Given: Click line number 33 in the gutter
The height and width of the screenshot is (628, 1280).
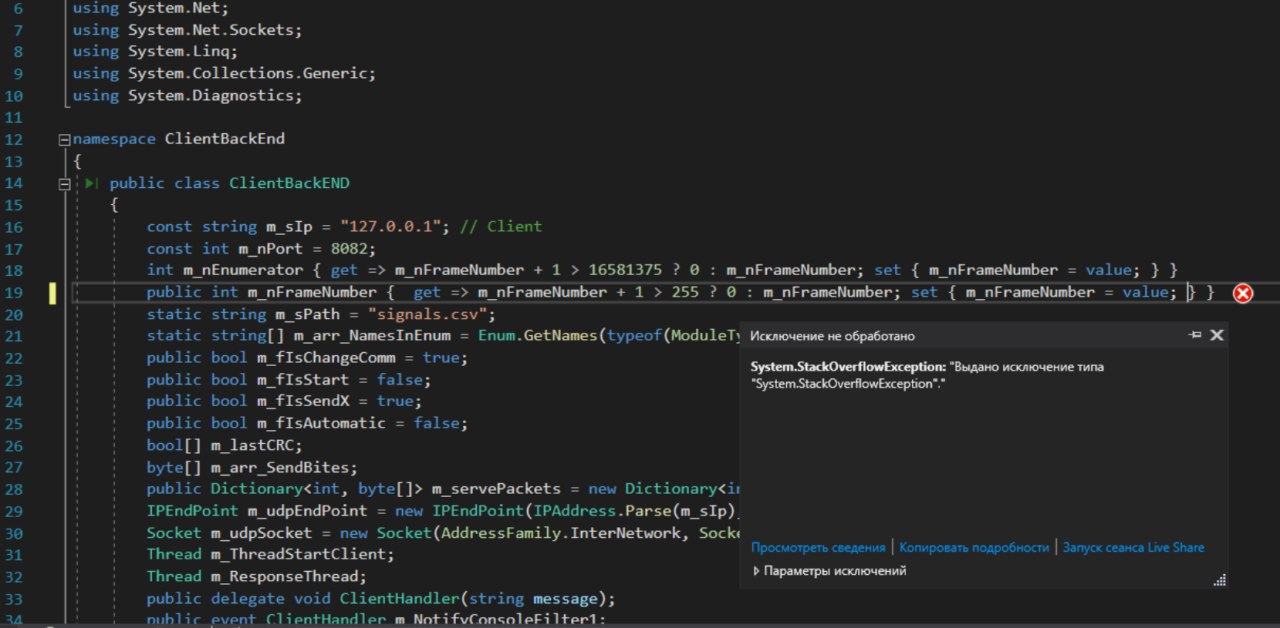Looking at the screenshot, I should click(x=14, y=599).
